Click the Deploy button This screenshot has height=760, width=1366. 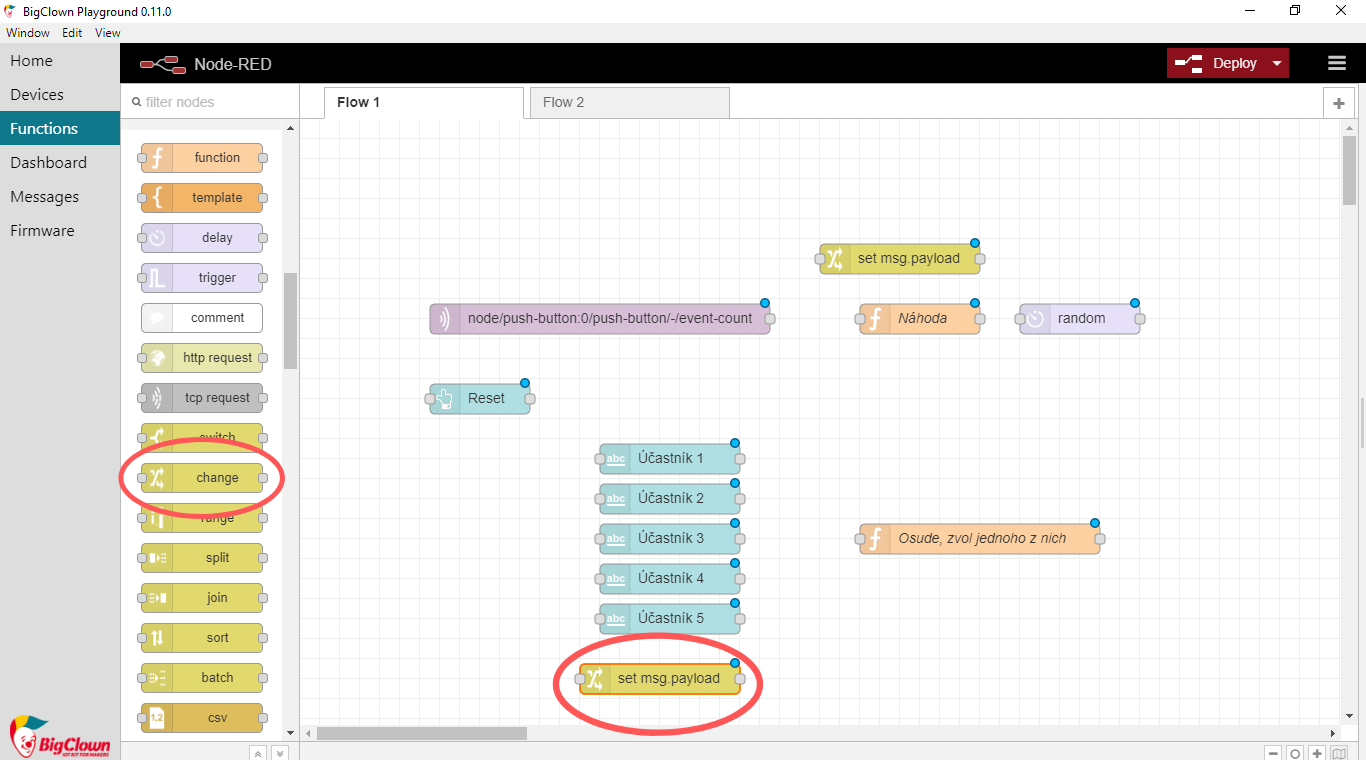tap(1217, 63)
